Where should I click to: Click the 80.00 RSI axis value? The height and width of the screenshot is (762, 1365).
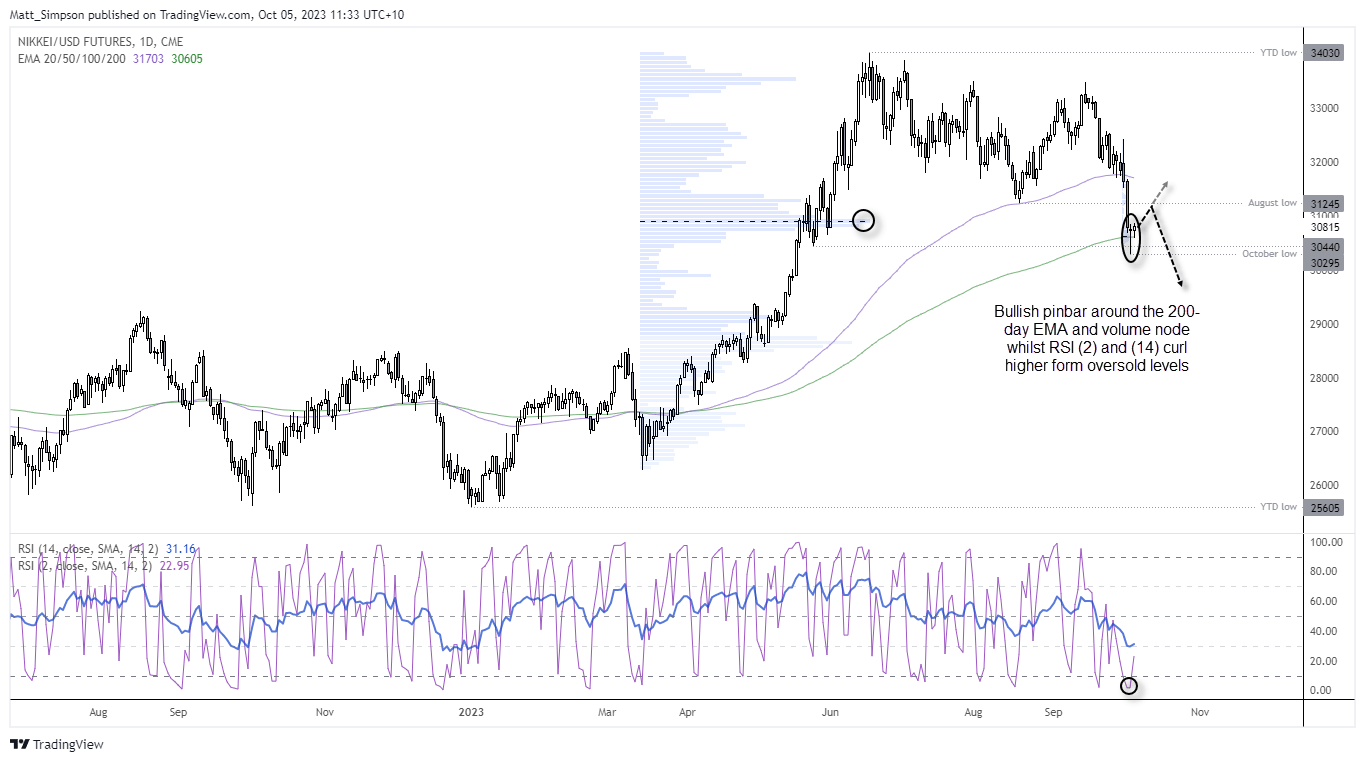[x=1326, y=572]
